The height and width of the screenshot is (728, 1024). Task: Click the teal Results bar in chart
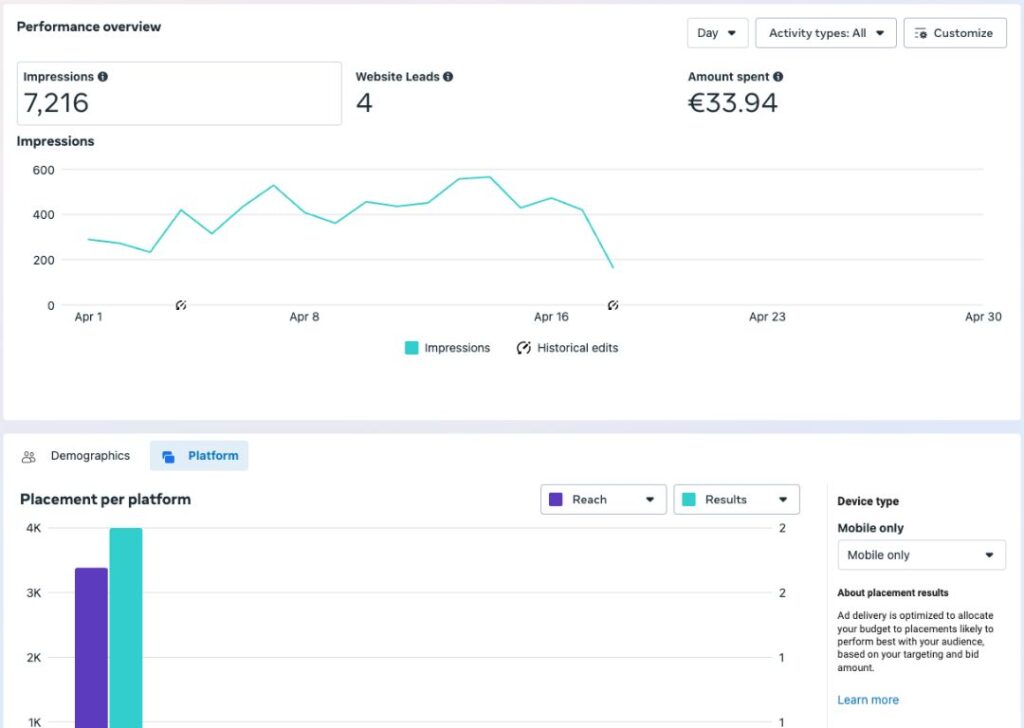coord(126,628)
